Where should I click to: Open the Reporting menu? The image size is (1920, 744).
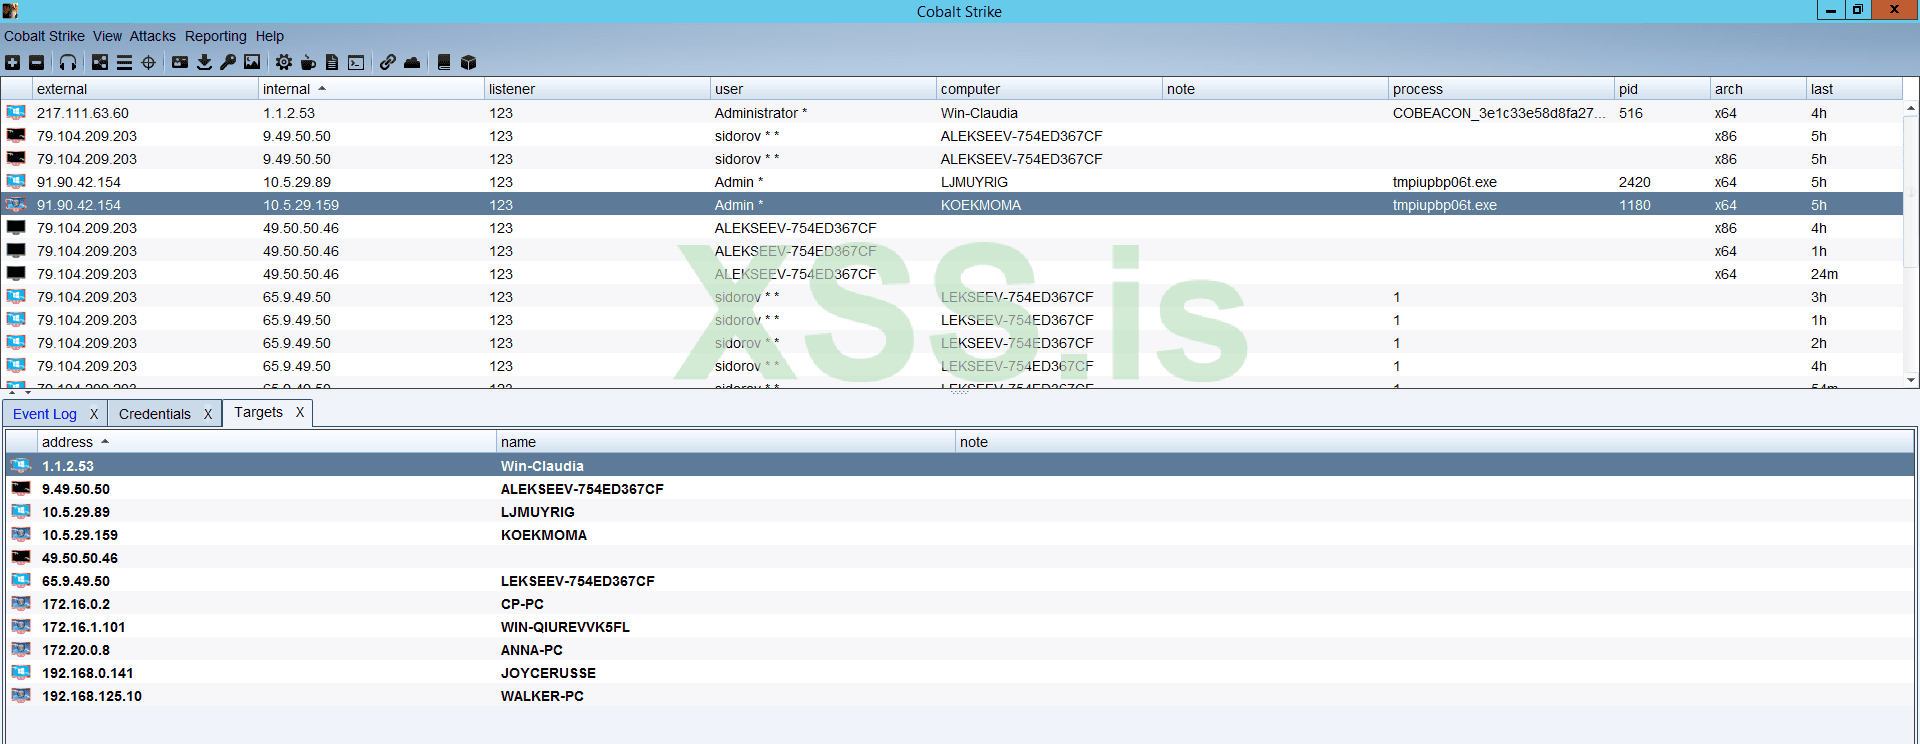pos(215,36)
